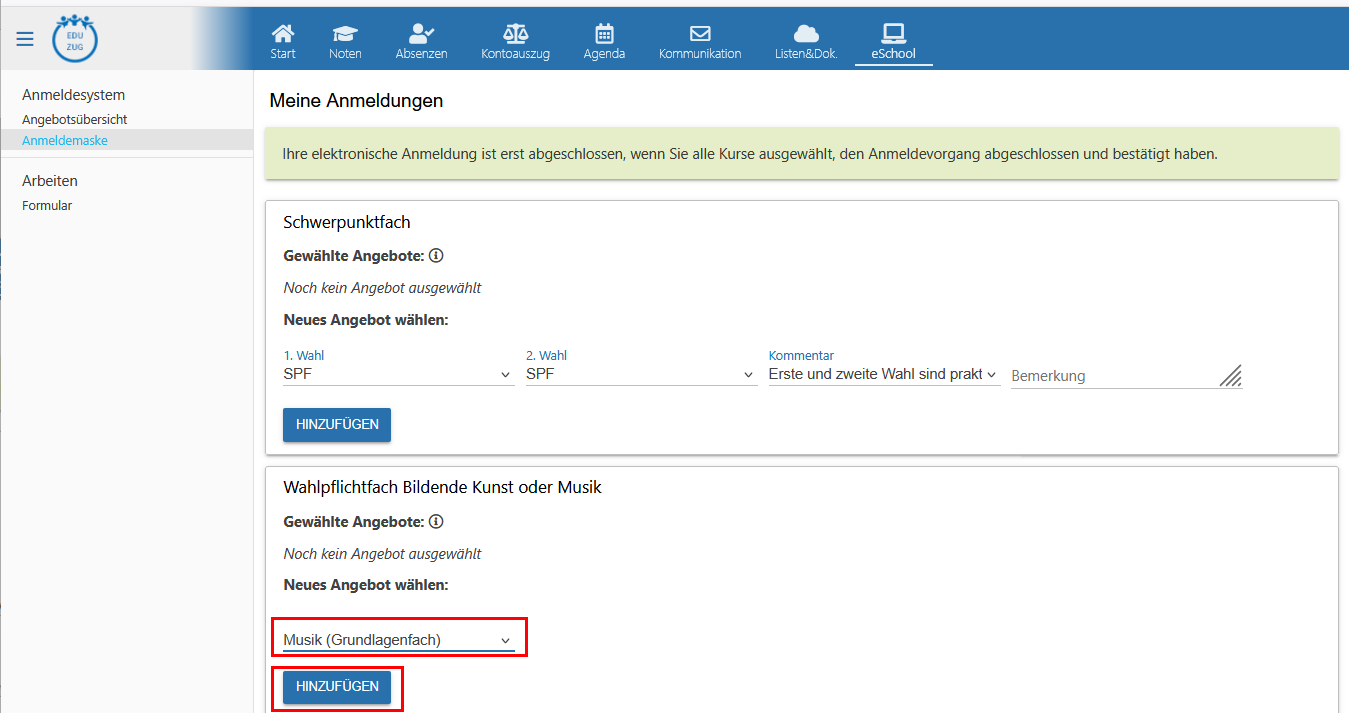Open Listen&Dok. cloud icon
This screenshot has height=713, width=1349.
806,34
